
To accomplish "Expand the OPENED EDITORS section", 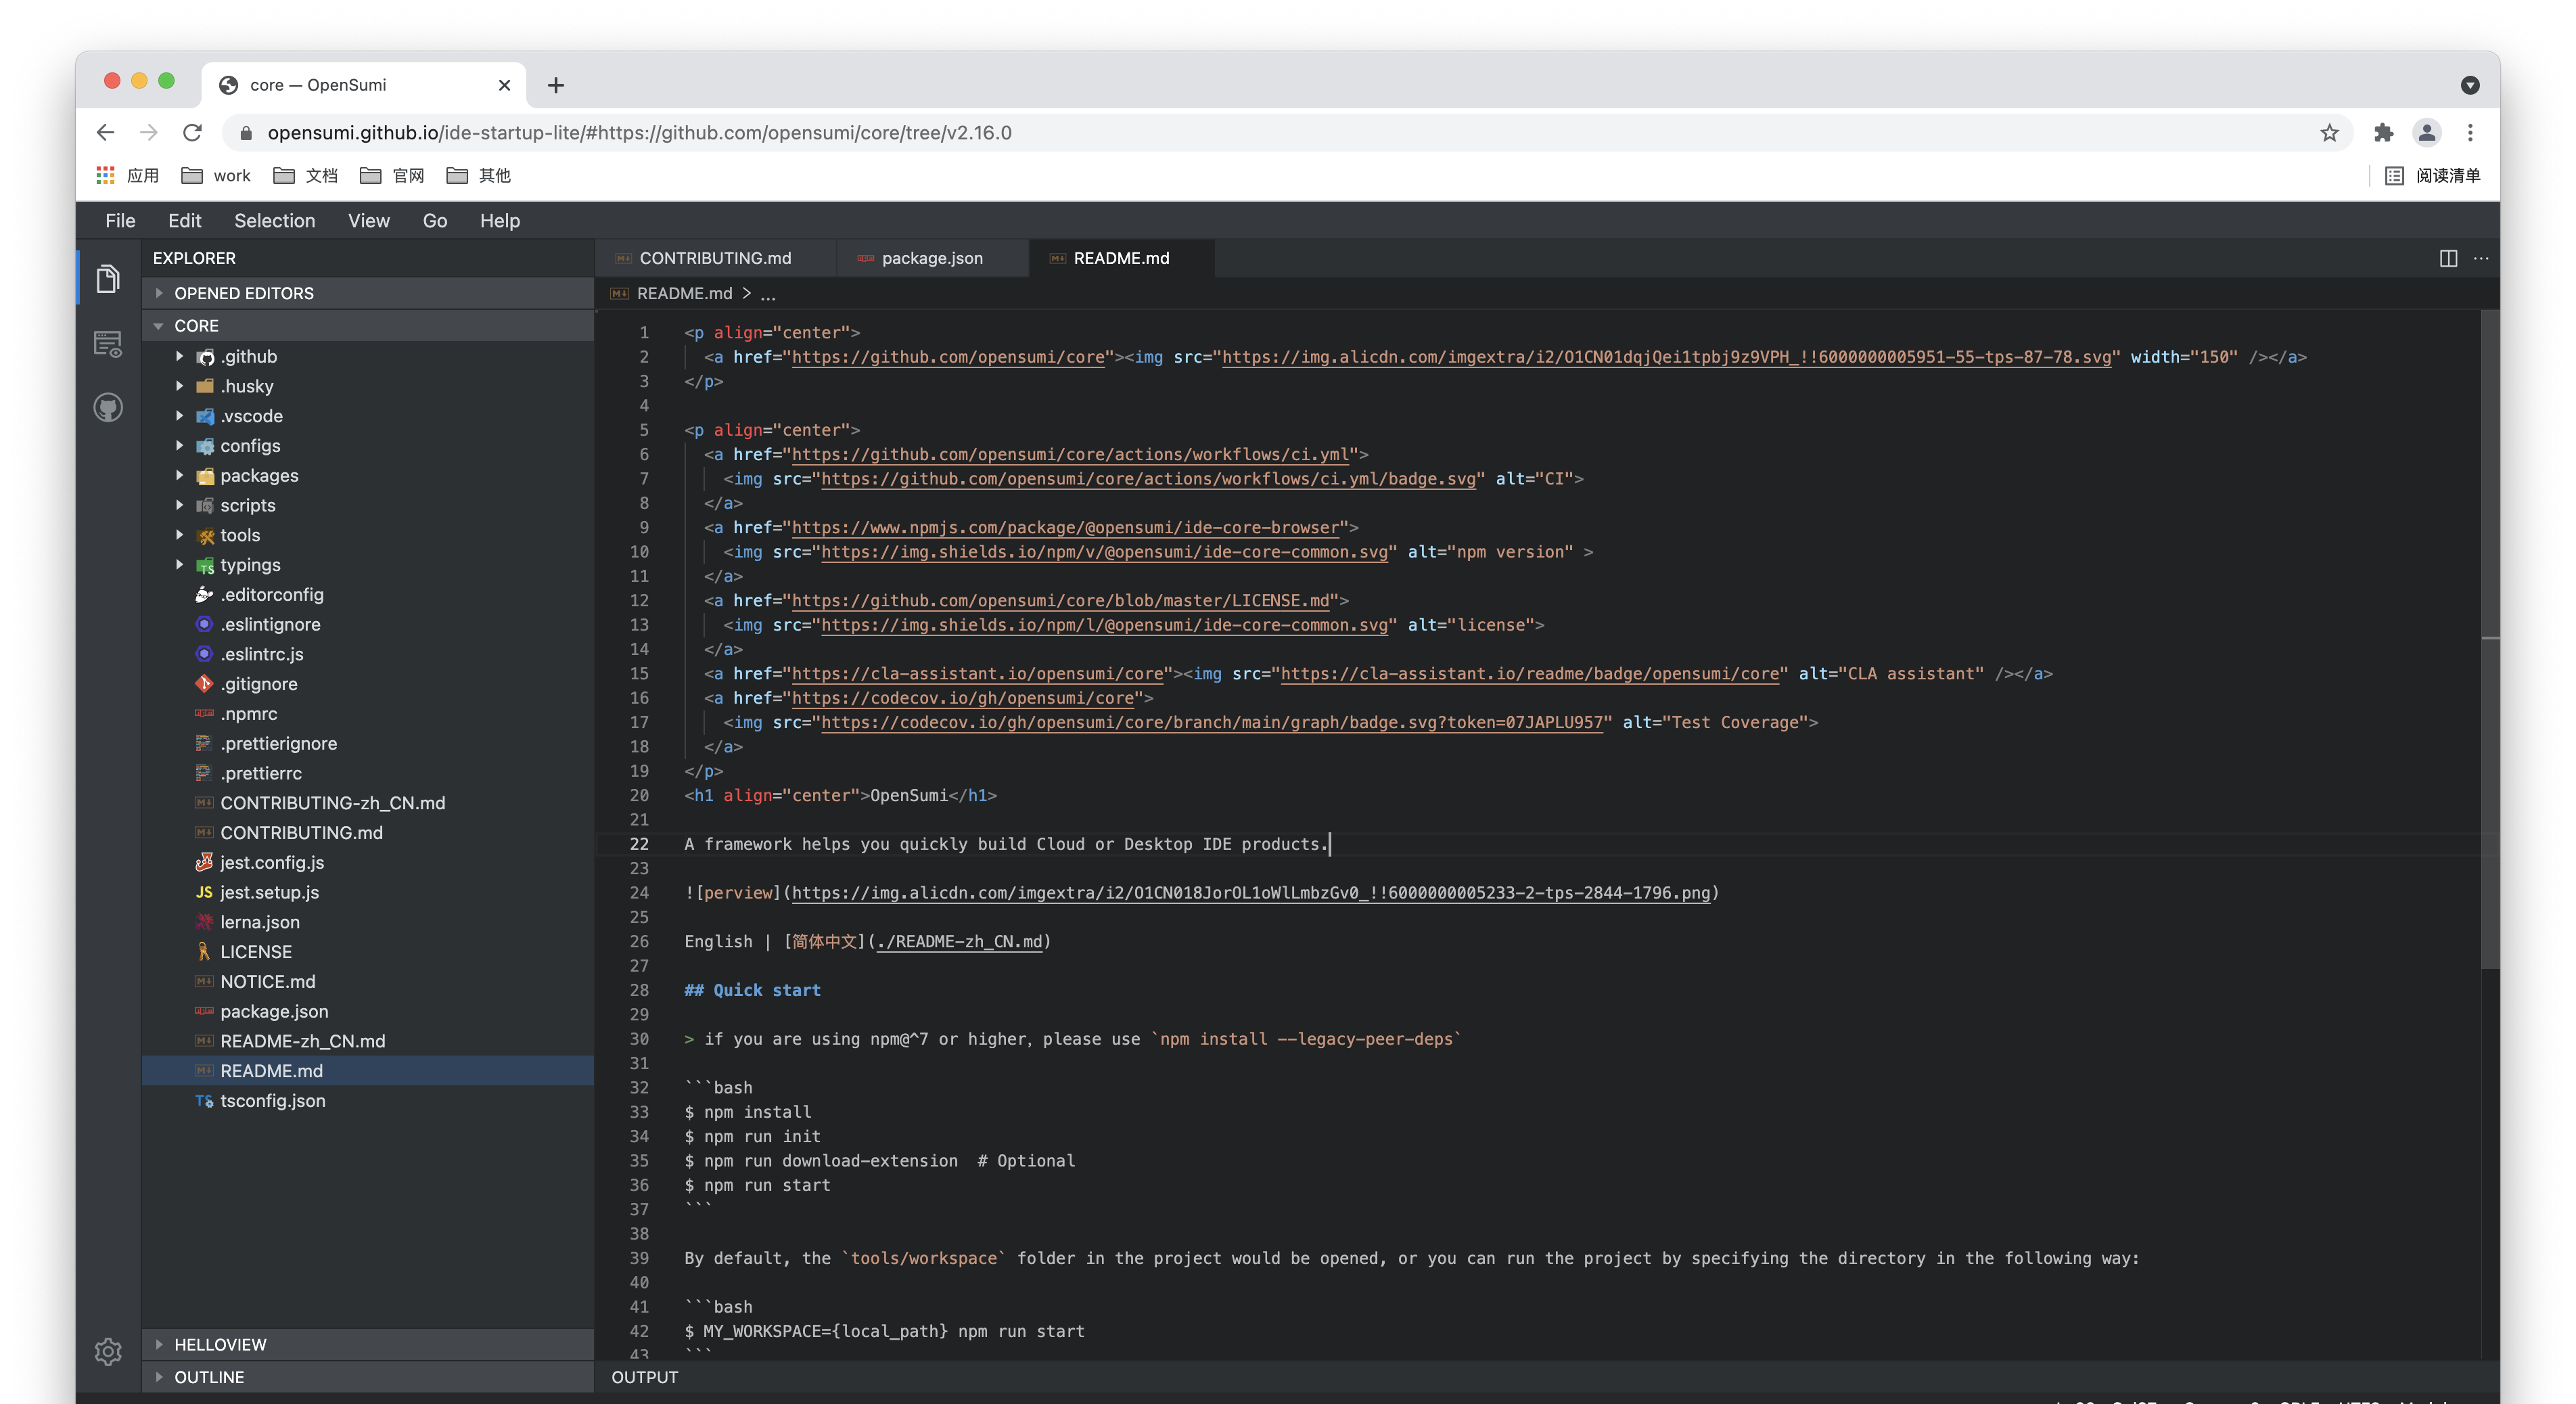I will point(368,293).
